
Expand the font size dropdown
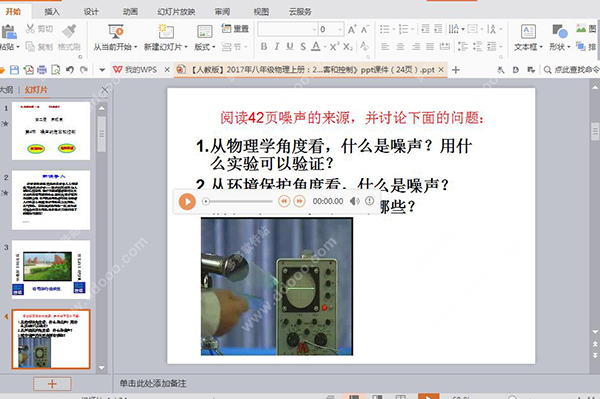tap(340, 29)
